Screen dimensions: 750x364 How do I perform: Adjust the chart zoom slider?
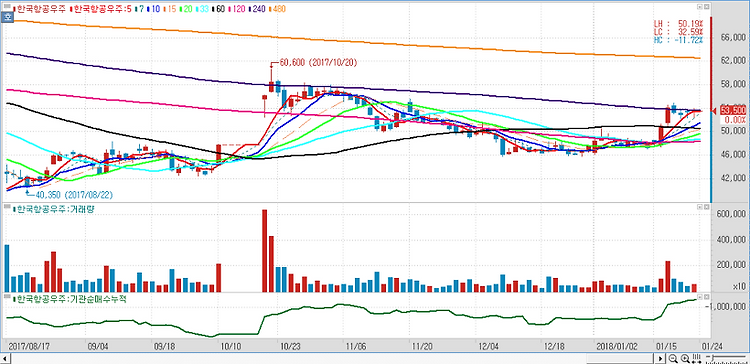pyautogui.click(x=727, y=358)
